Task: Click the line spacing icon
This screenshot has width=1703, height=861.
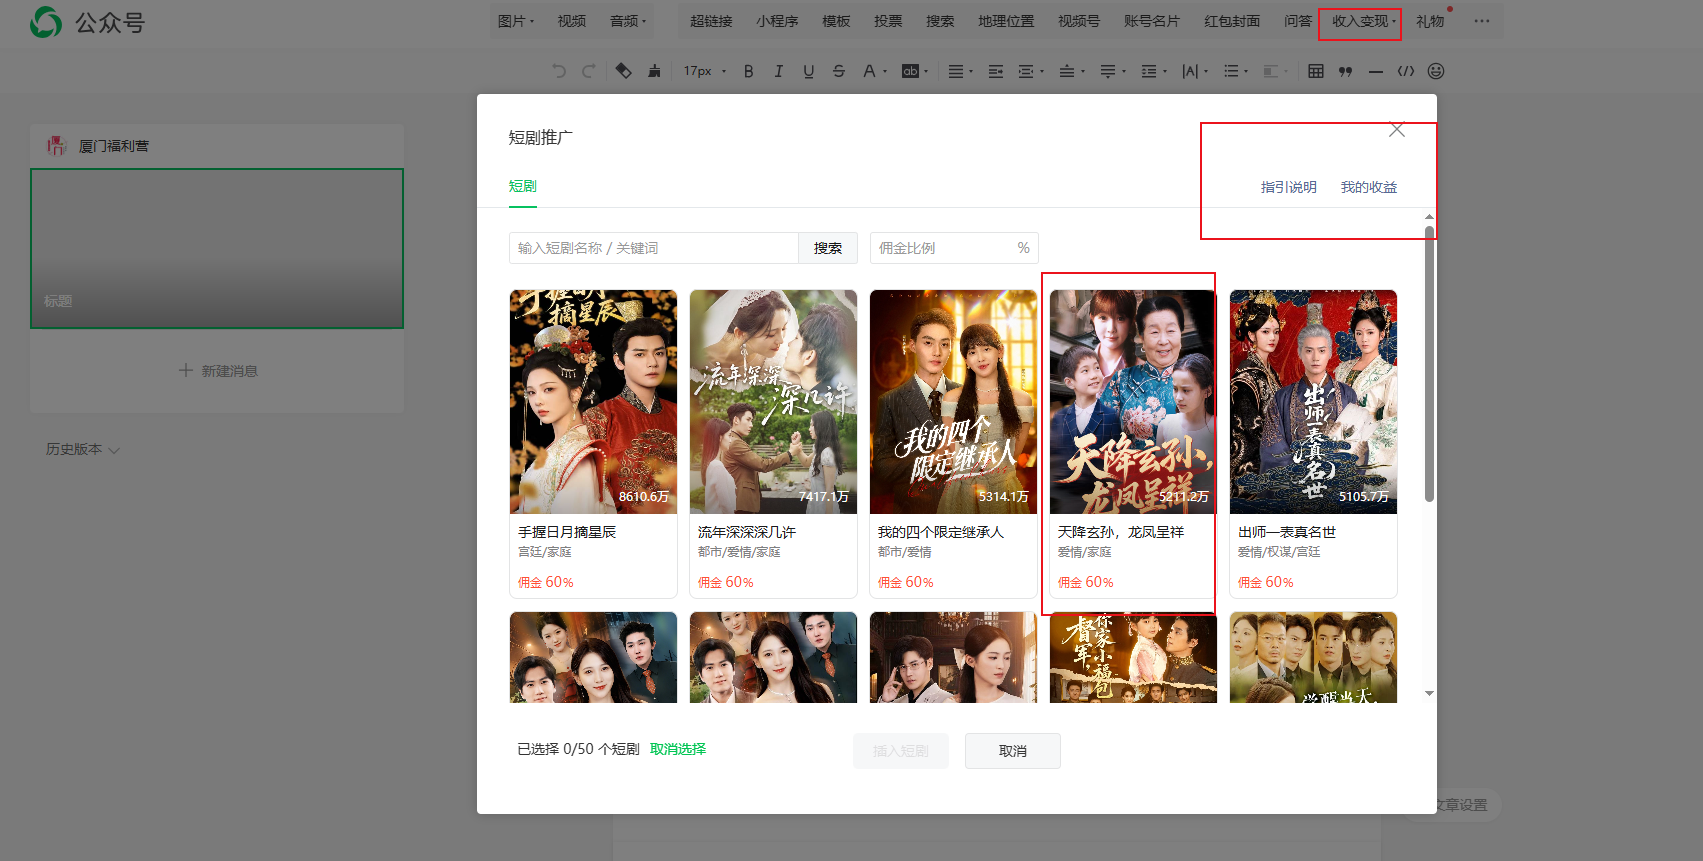Action: [x=1149, y=71]
